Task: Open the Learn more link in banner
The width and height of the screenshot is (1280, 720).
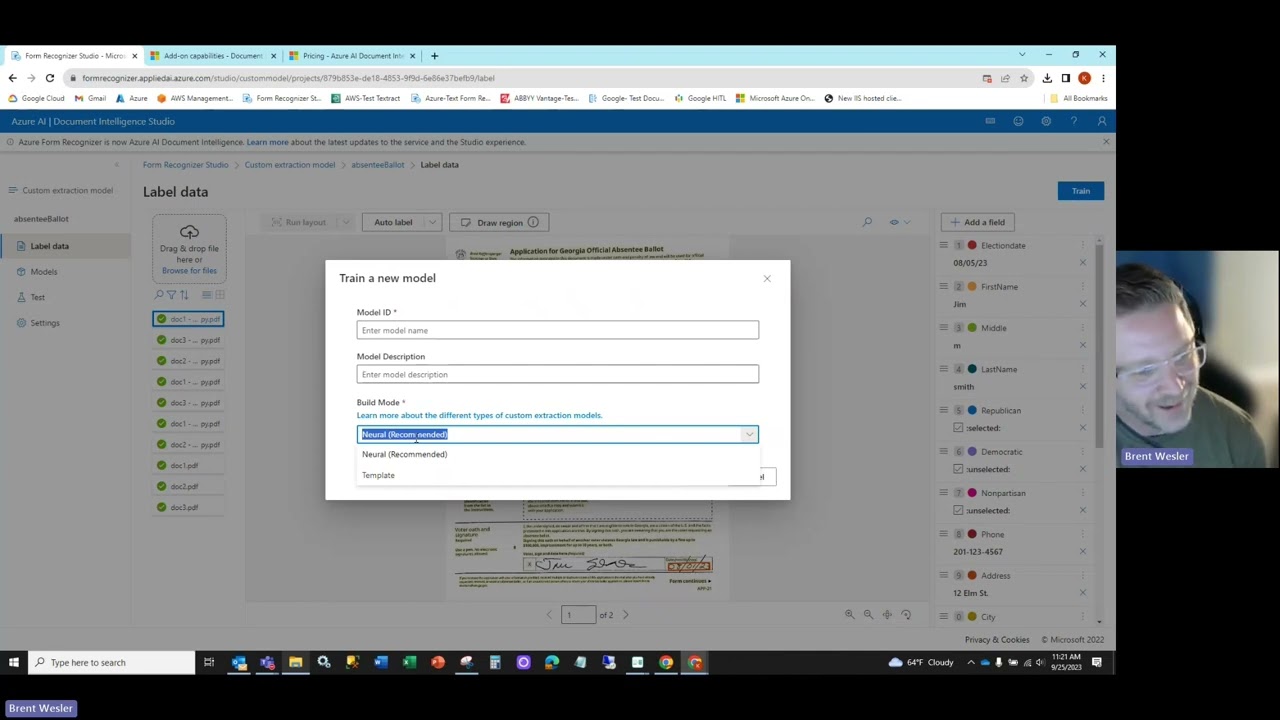Action: (x=267, y=142)
